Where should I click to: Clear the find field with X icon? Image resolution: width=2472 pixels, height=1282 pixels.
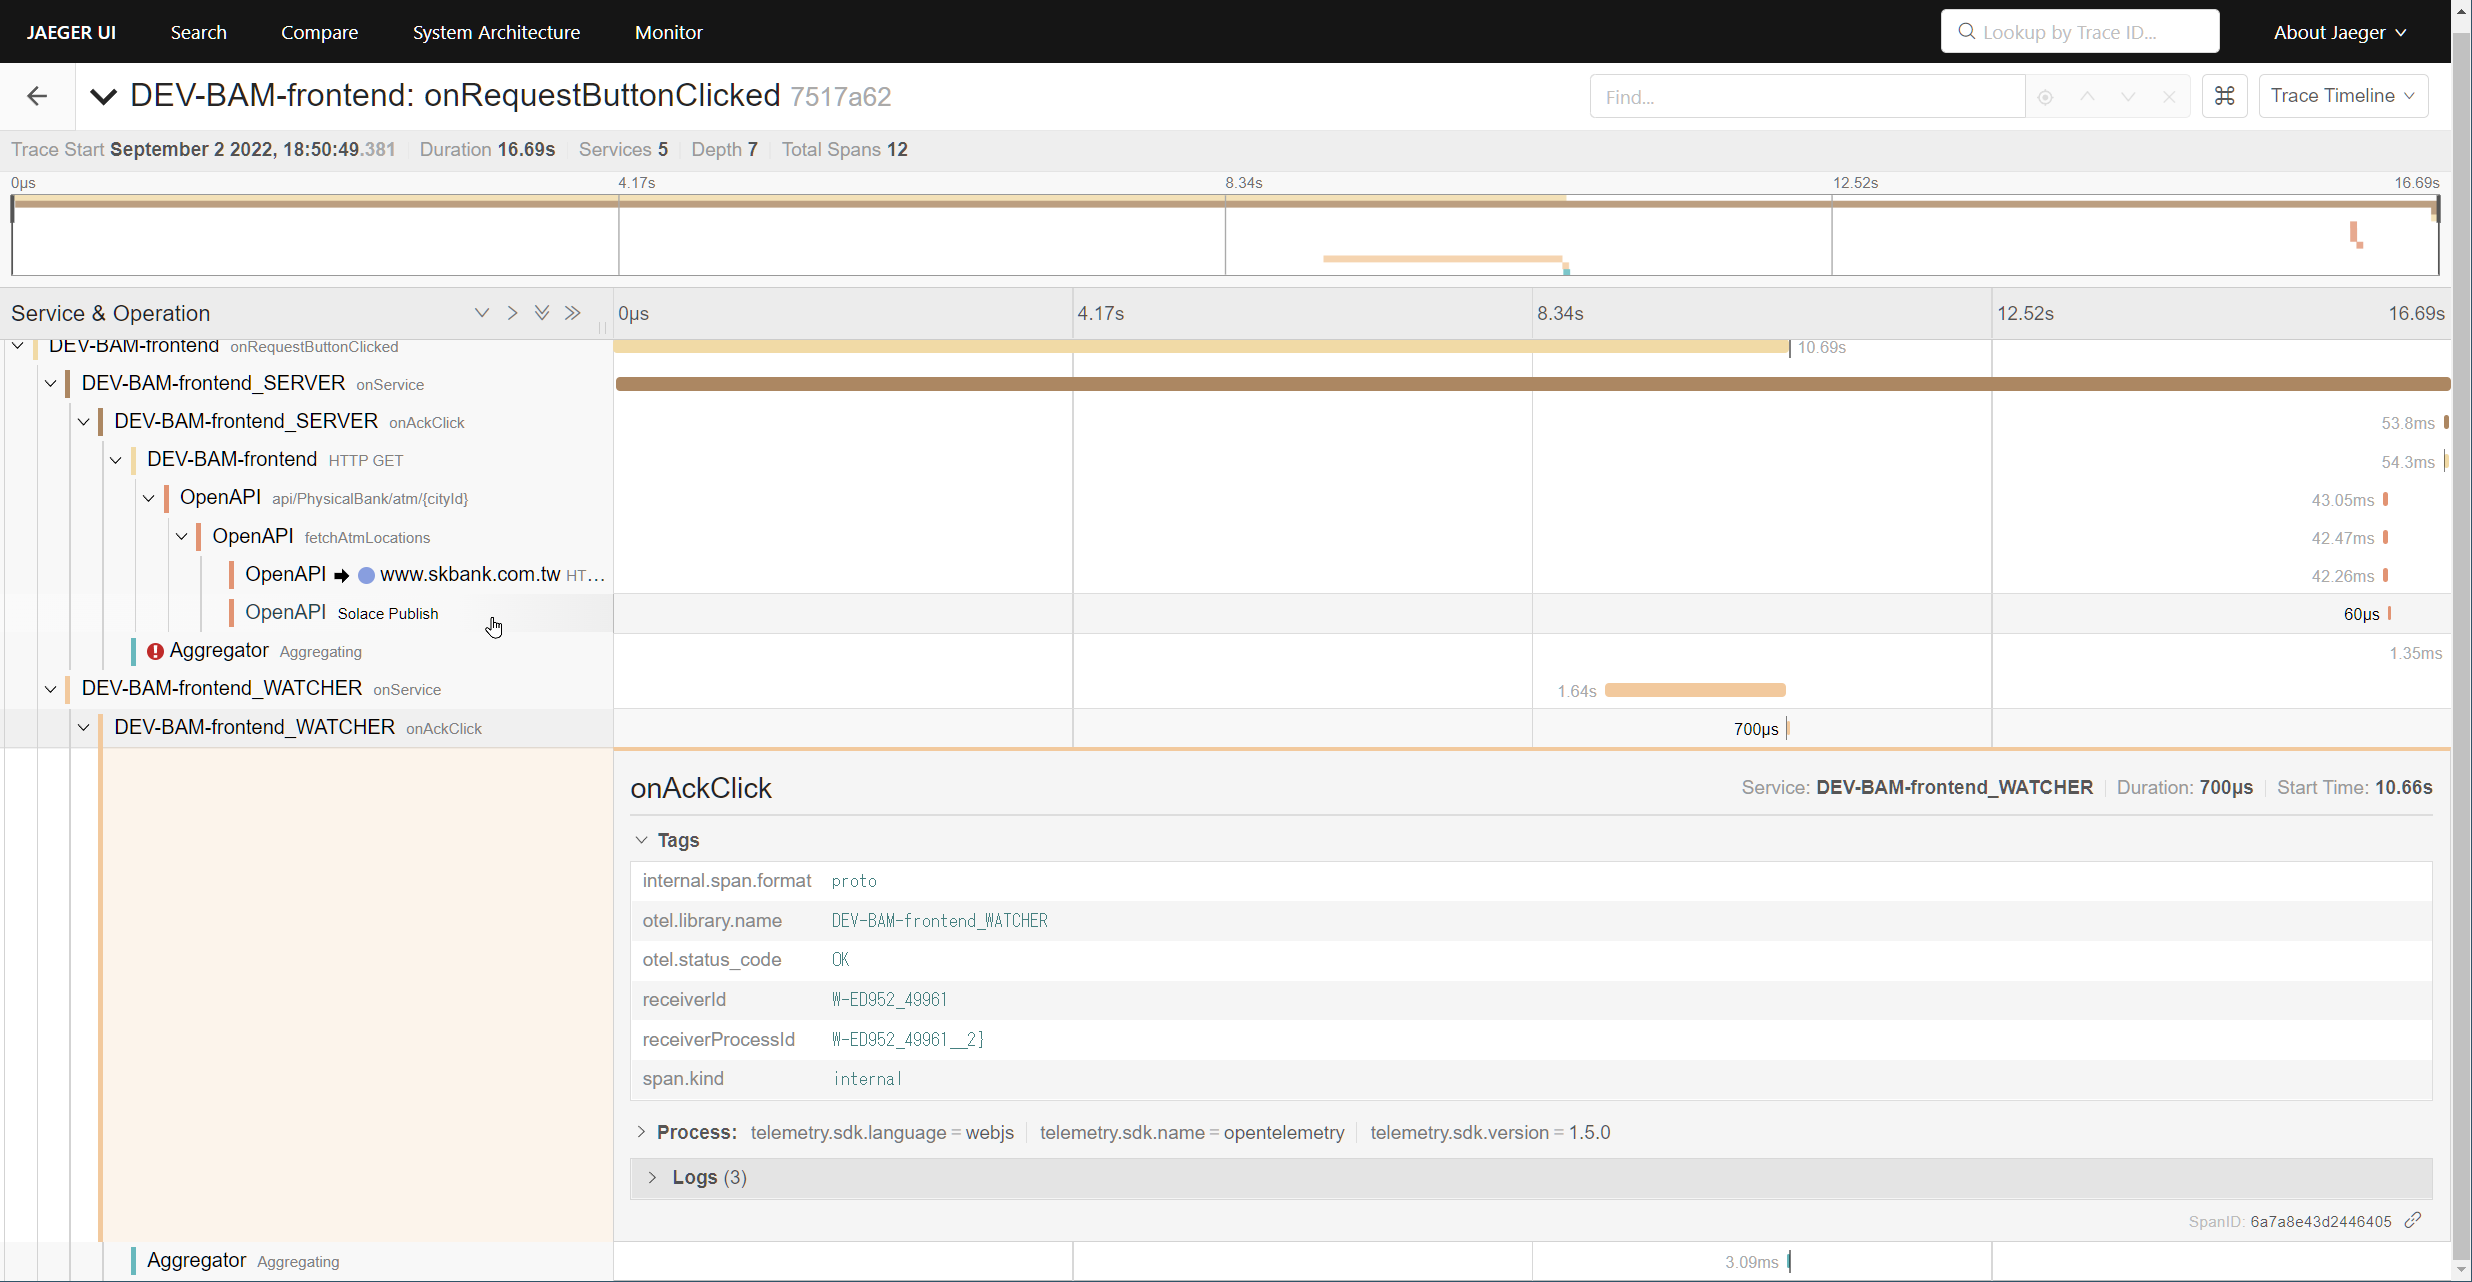click(2169, 97)
